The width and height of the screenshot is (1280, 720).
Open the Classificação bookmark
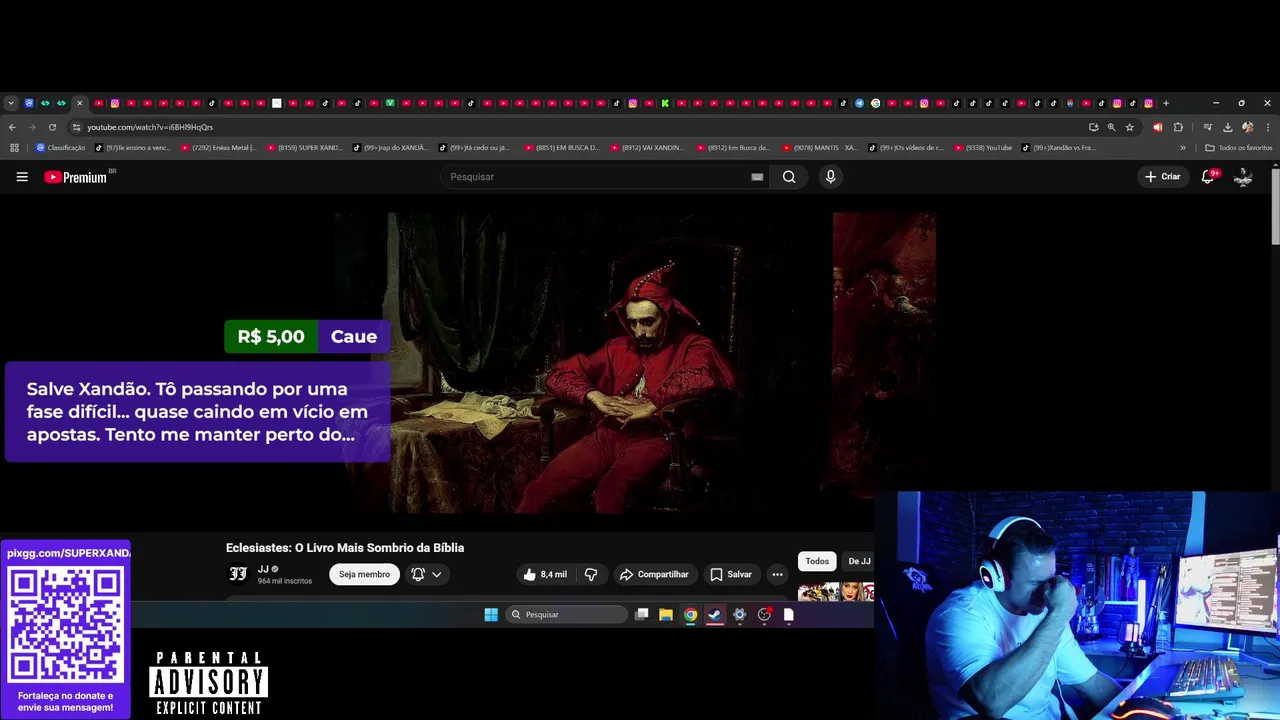61,148
